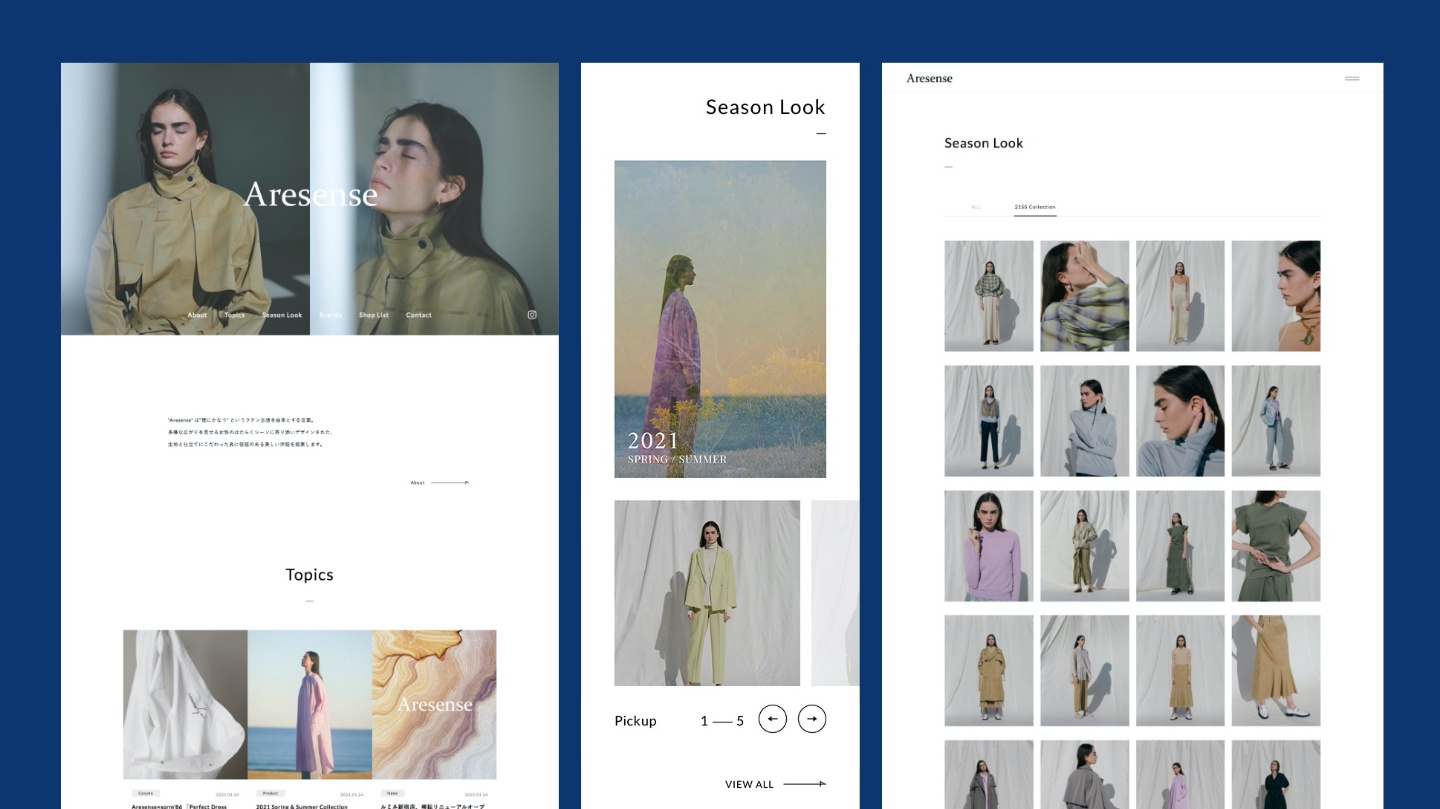Open the white shirt topic thumbnail
This screenshot has width=1440, height=809.
coord(185,704)
